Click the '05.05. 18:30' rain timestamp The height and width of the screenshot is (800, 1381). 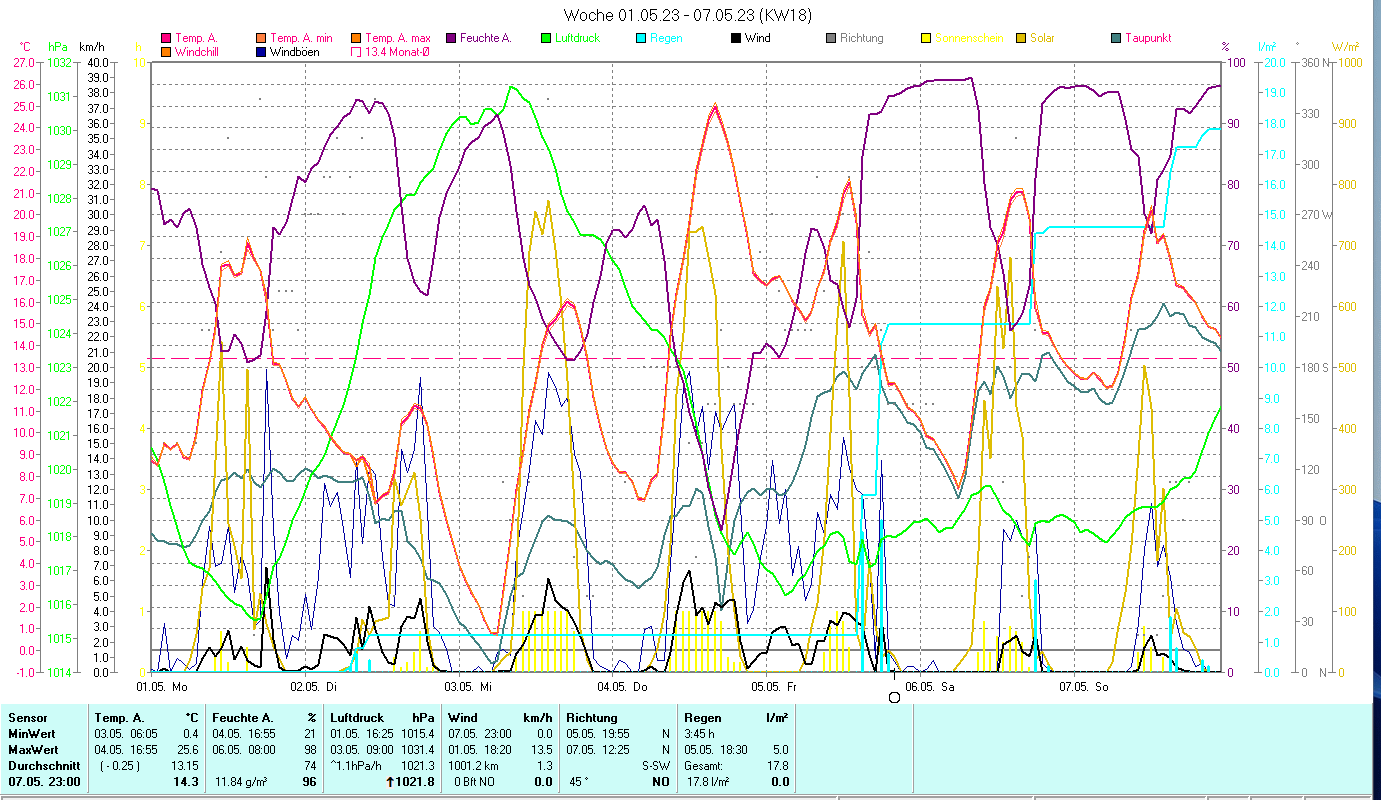716,750
